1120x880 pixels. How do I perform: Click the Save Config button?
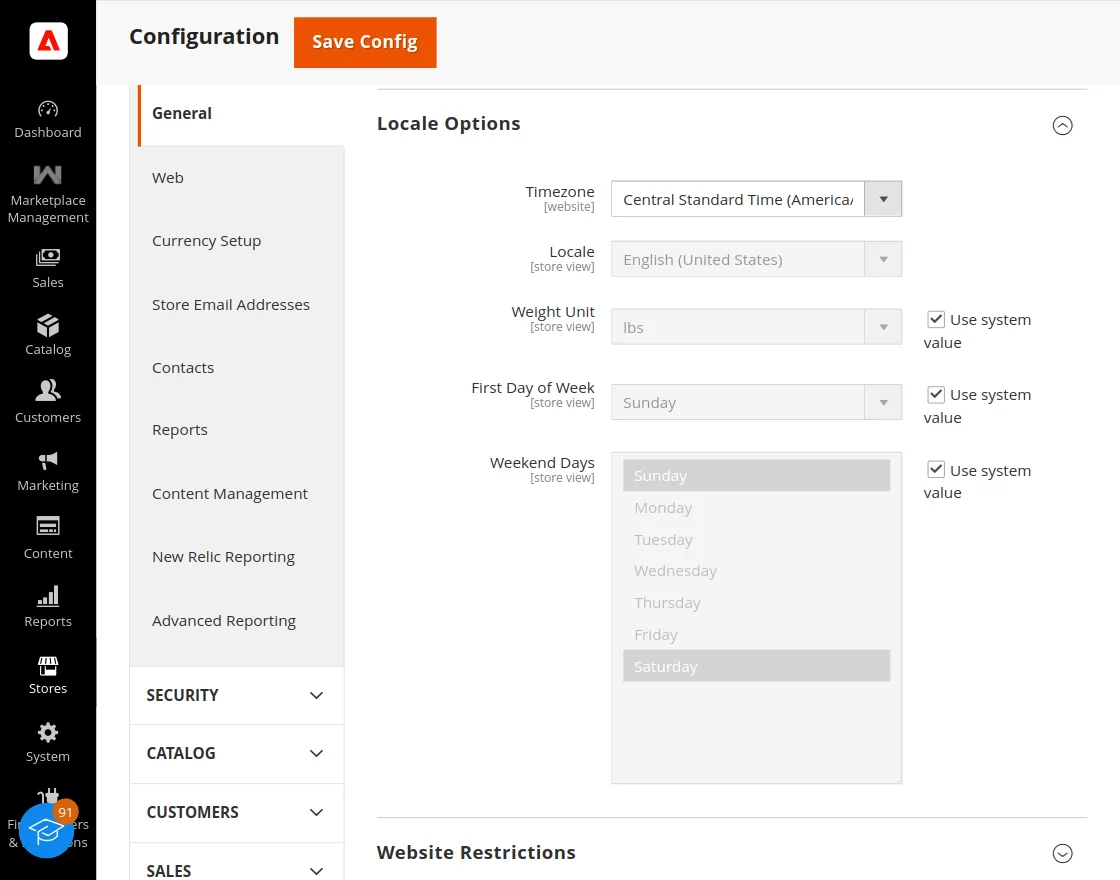pos(365,42)
